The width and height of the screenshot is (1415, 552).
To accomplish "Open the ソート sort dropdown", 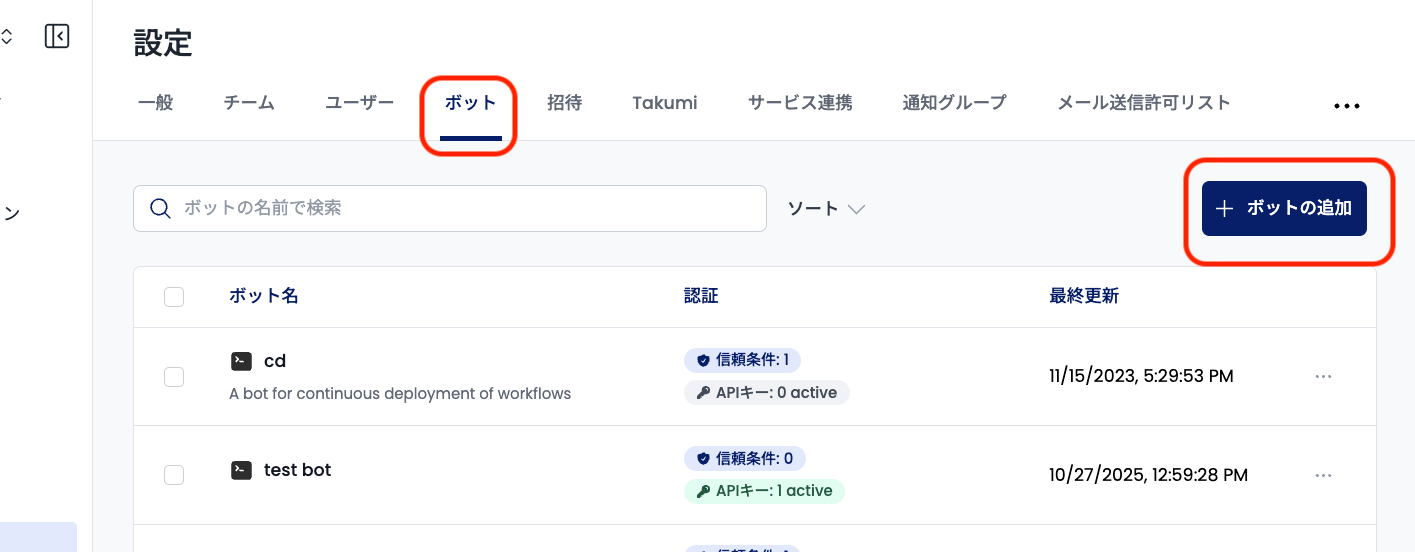I will pos(826,208).
